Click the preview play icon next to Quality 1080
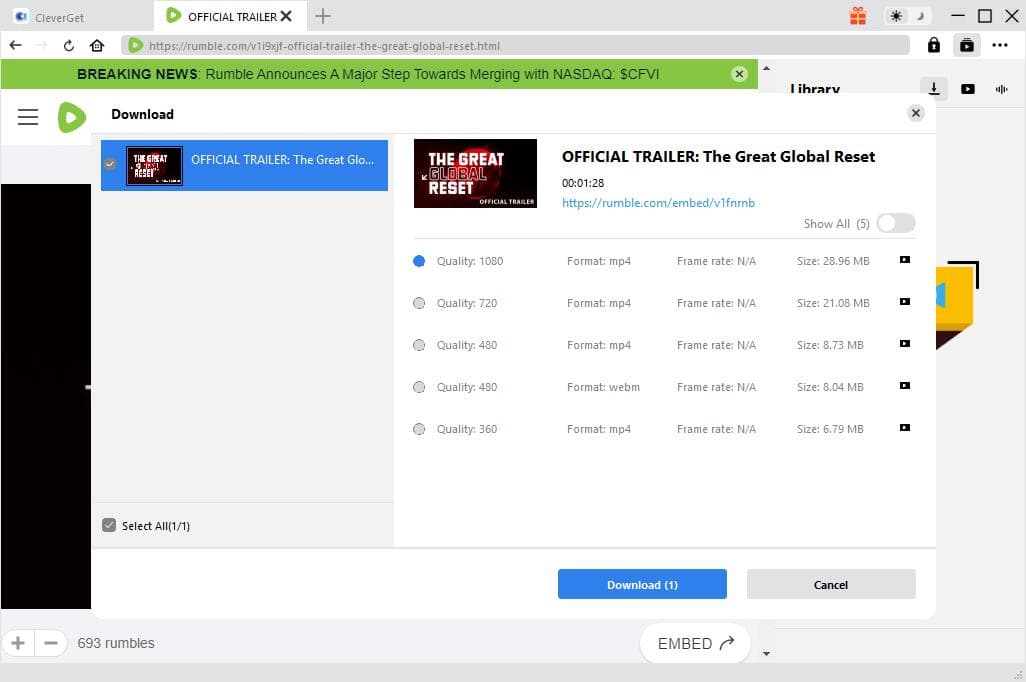The image size is (1026, 682). (x=903, y=260)
